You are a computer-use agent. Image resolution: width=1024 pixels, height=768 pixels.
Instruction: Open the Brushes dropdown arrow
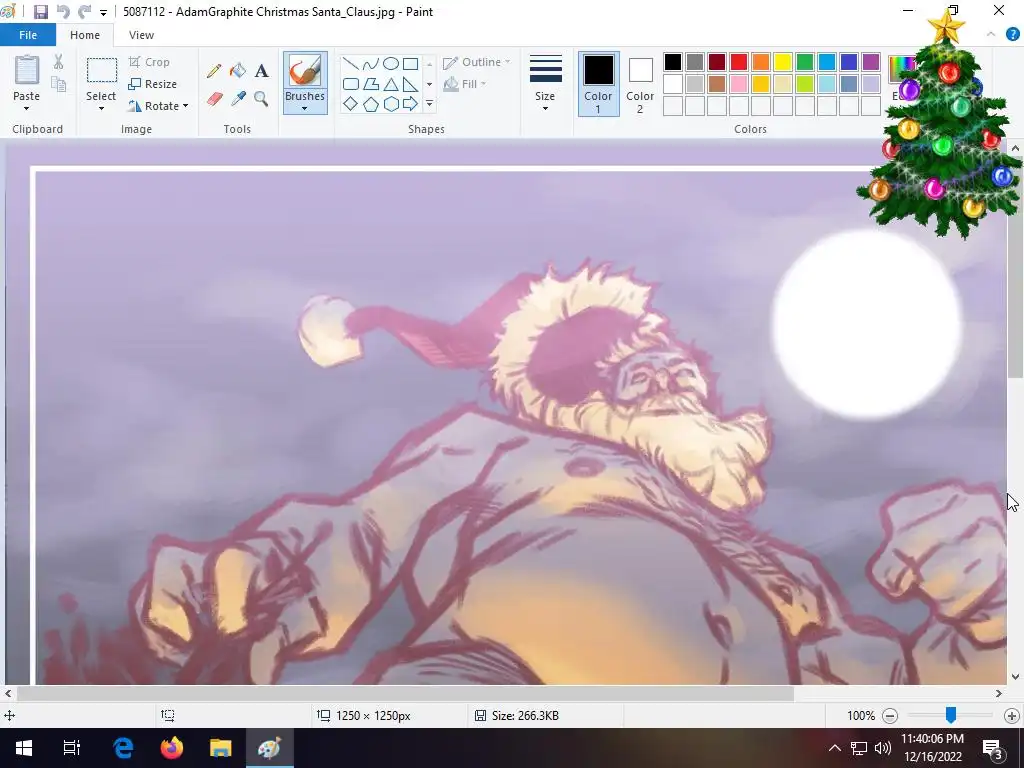tap(304, 108)
